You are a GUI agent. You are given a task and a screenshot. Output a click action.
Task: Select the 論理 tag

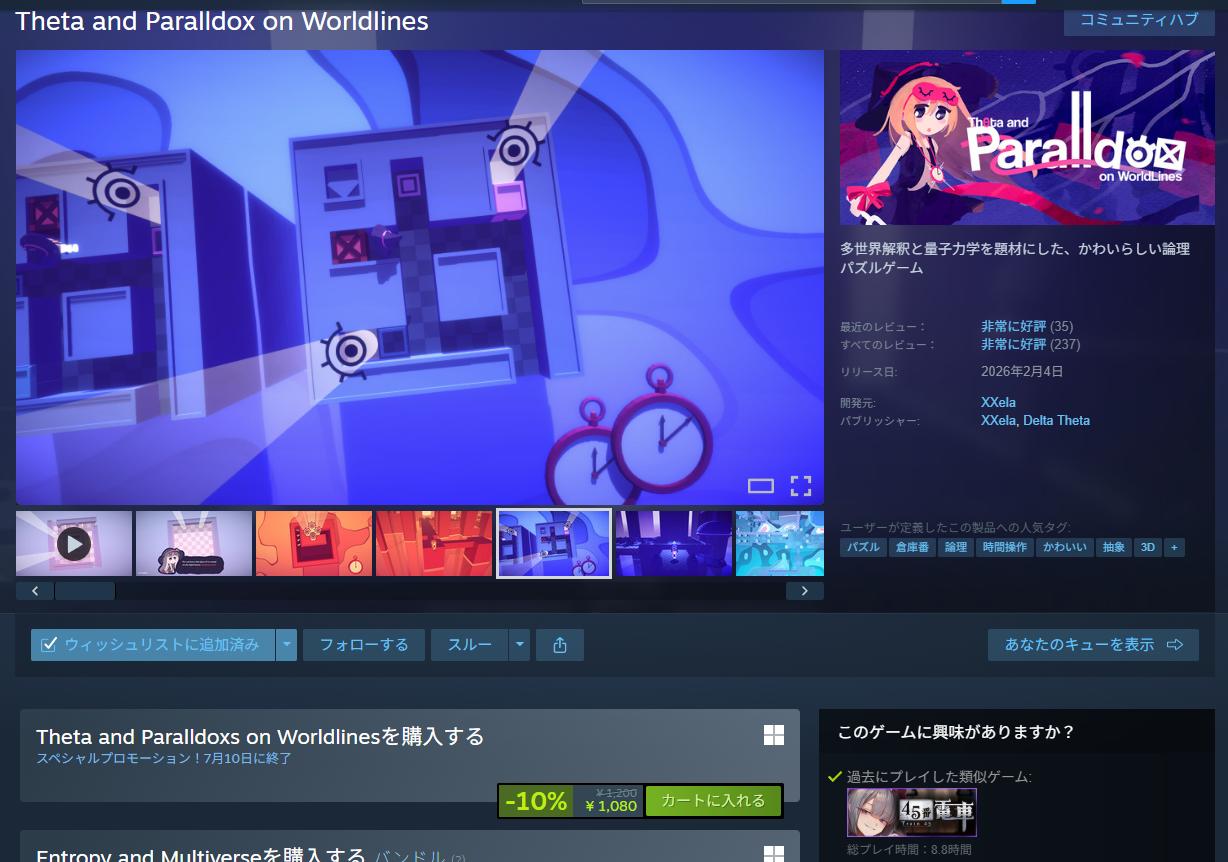coord(956,547)
